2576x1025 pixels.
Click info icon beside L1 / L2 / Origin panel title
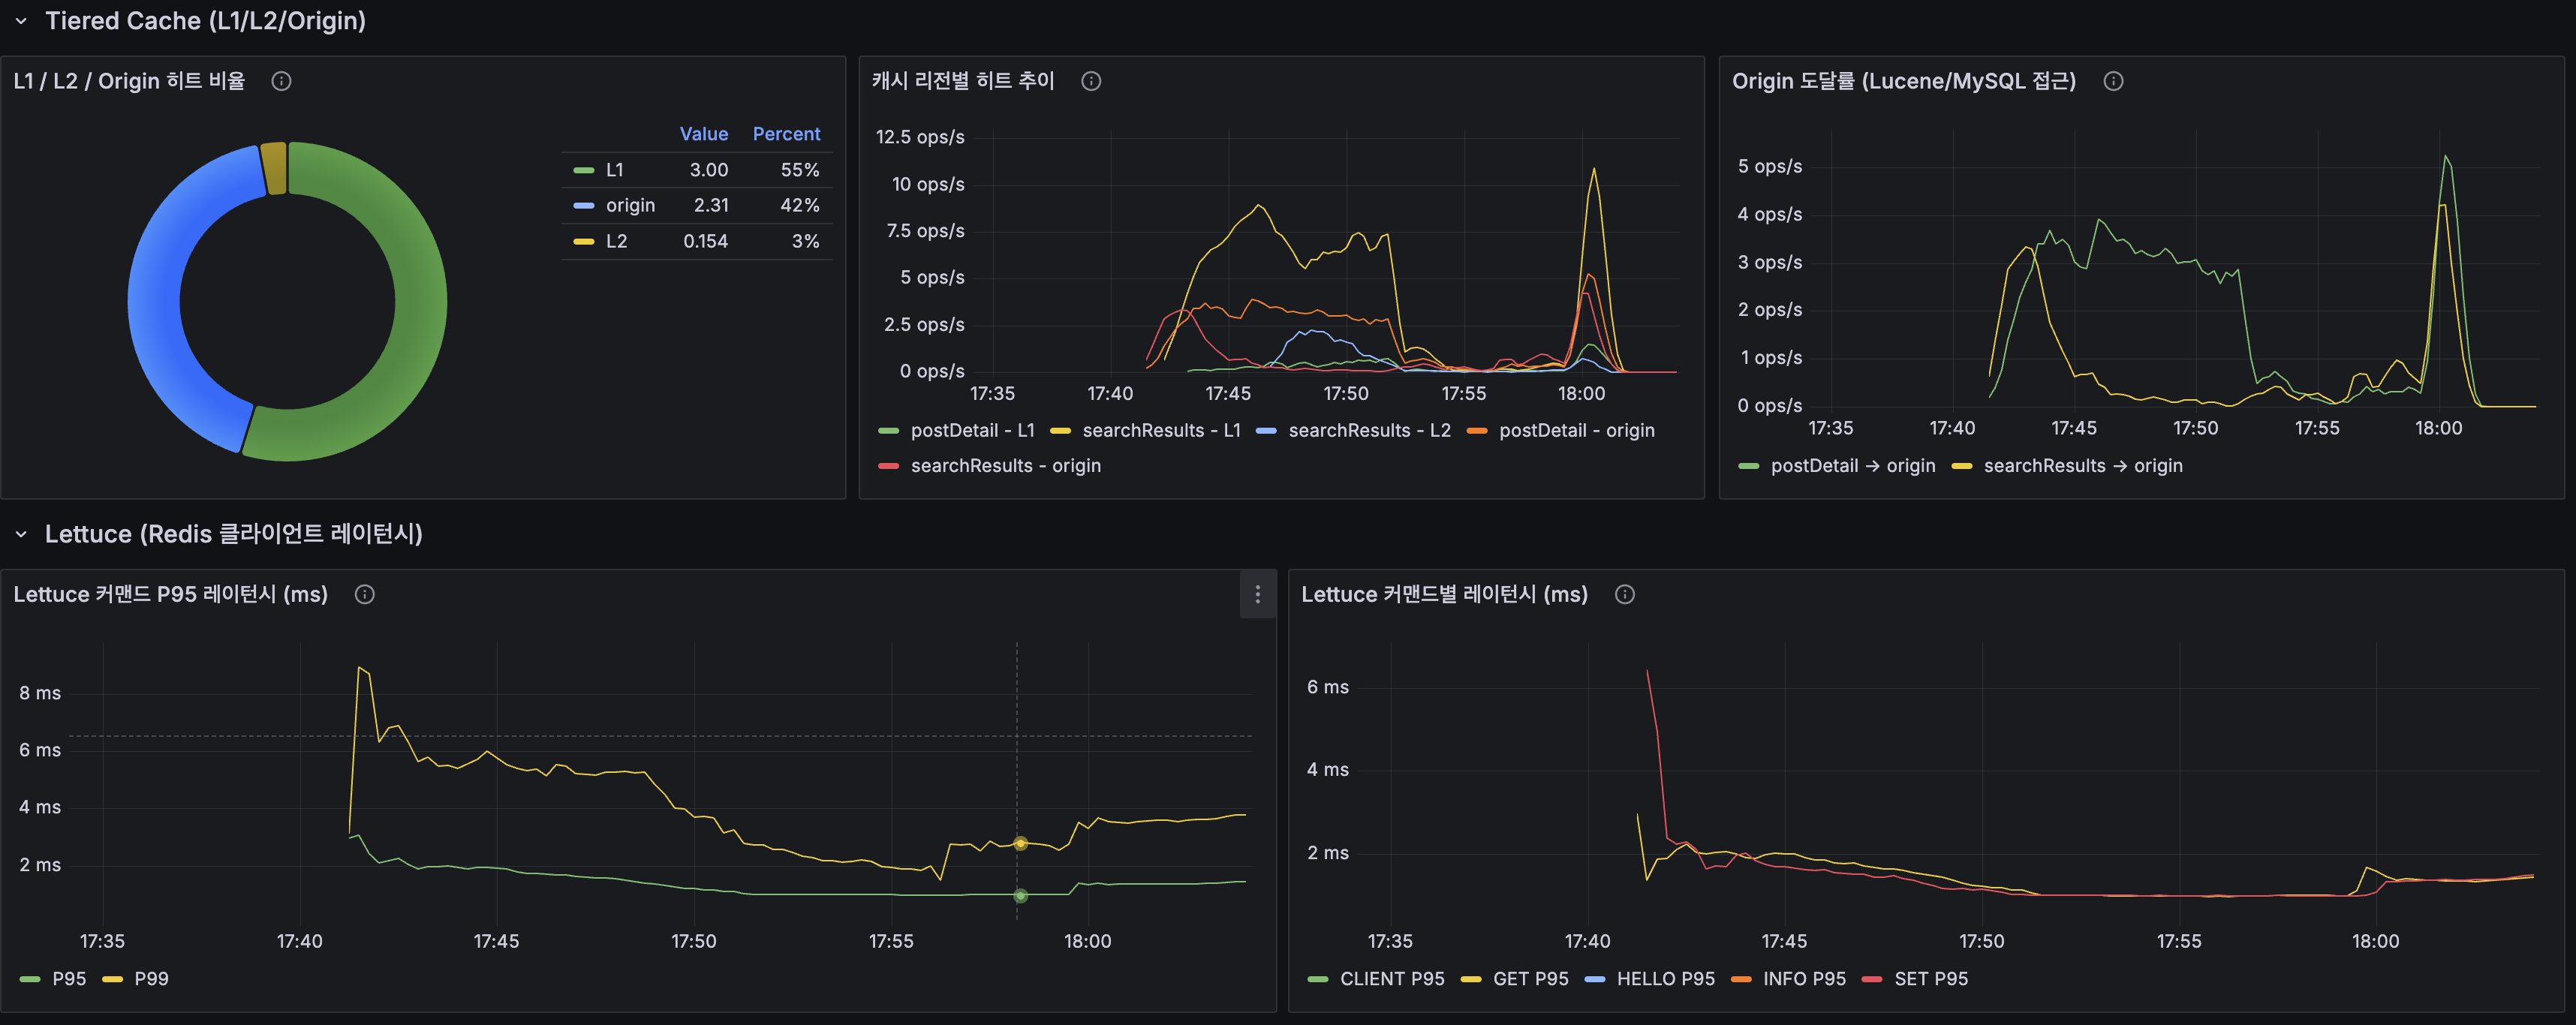point(281,81)
